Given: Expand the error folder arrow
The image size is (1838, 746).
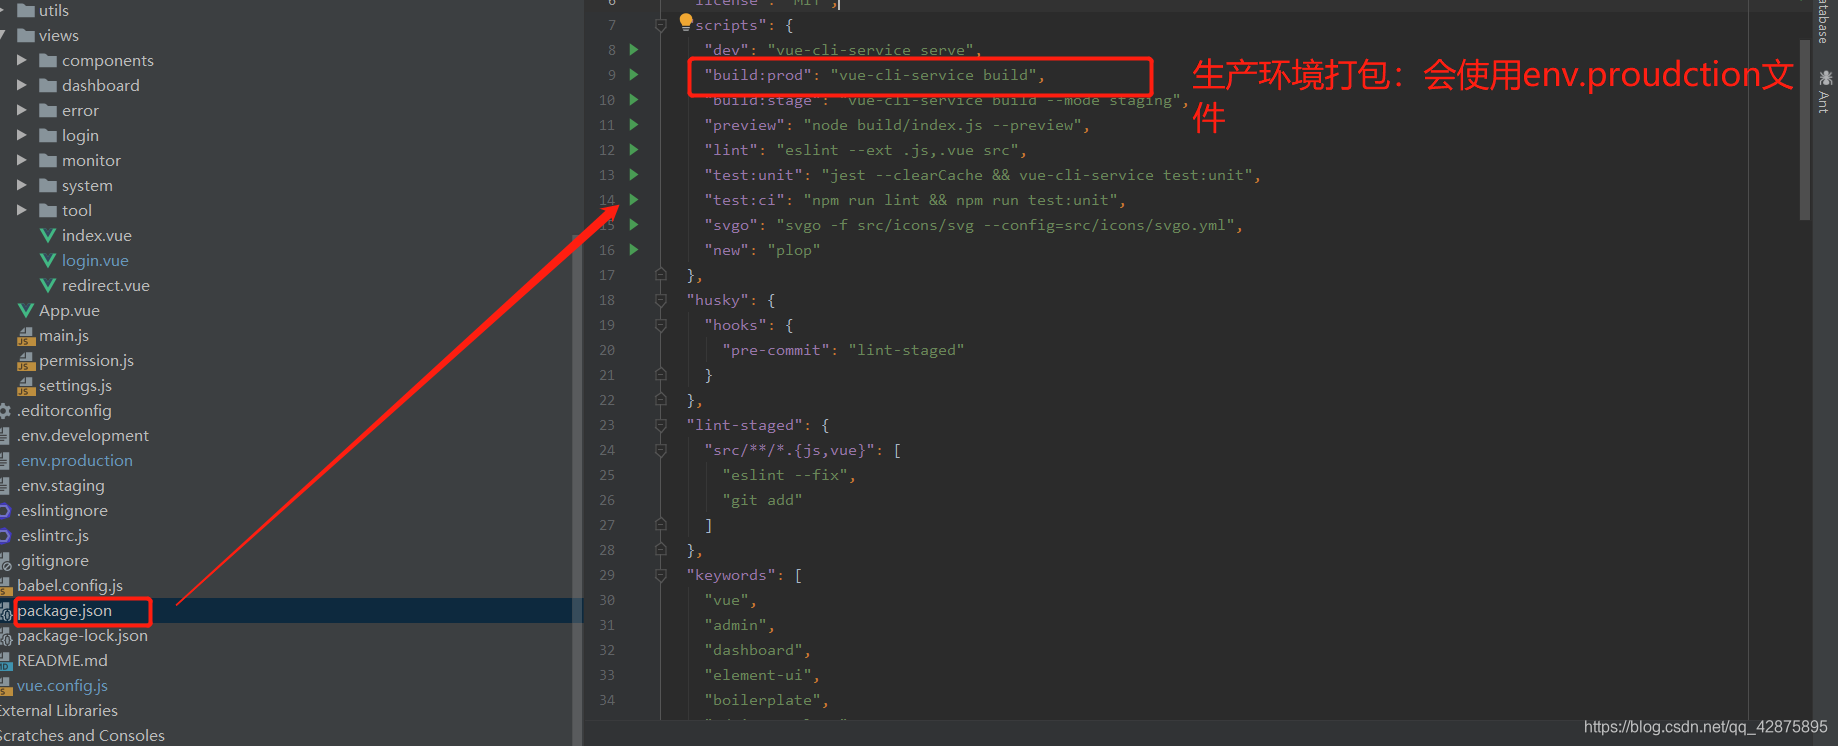Looking at the screenshot, I should click(22, 110).
